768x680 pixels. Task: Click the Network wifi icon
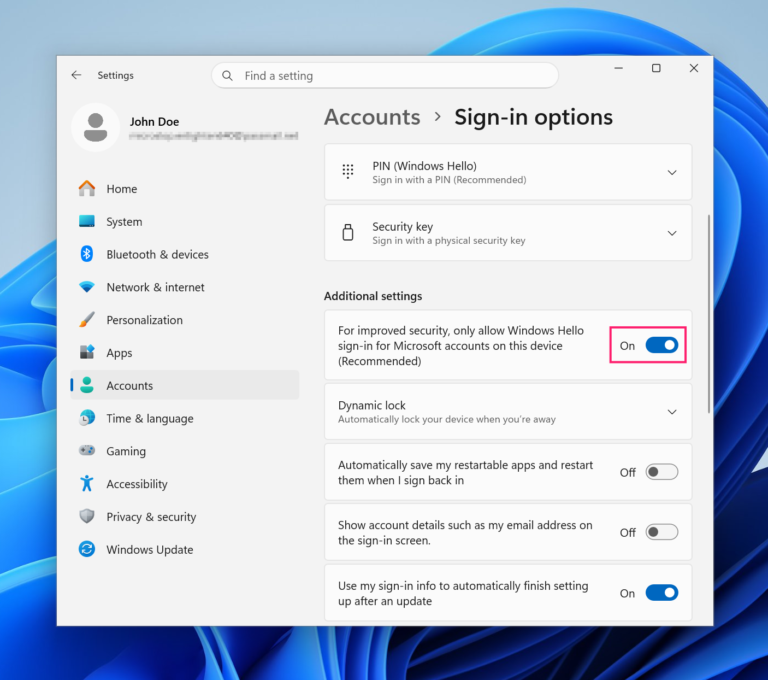point(87,287)
